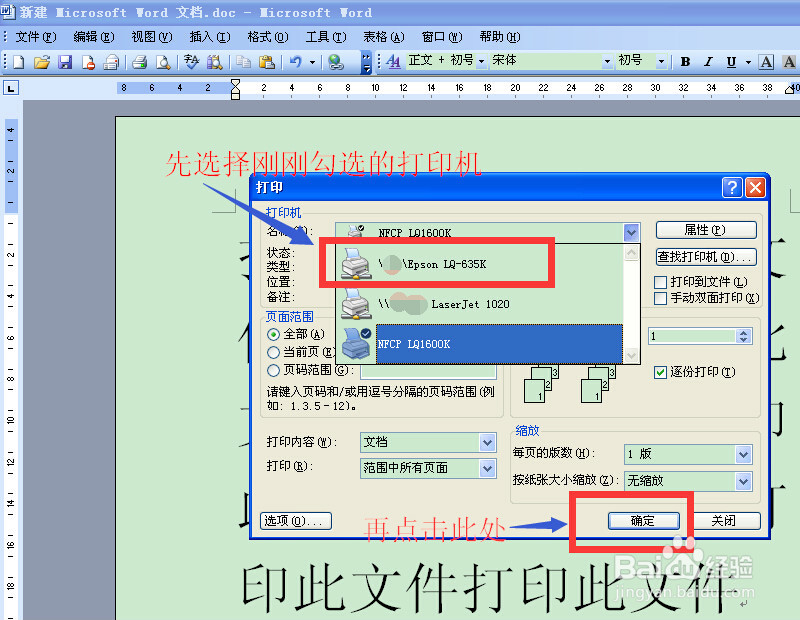Viewport: 800px width, 620px height.
Task: Open a file with the Open folder icon
Action: point(42,62)
